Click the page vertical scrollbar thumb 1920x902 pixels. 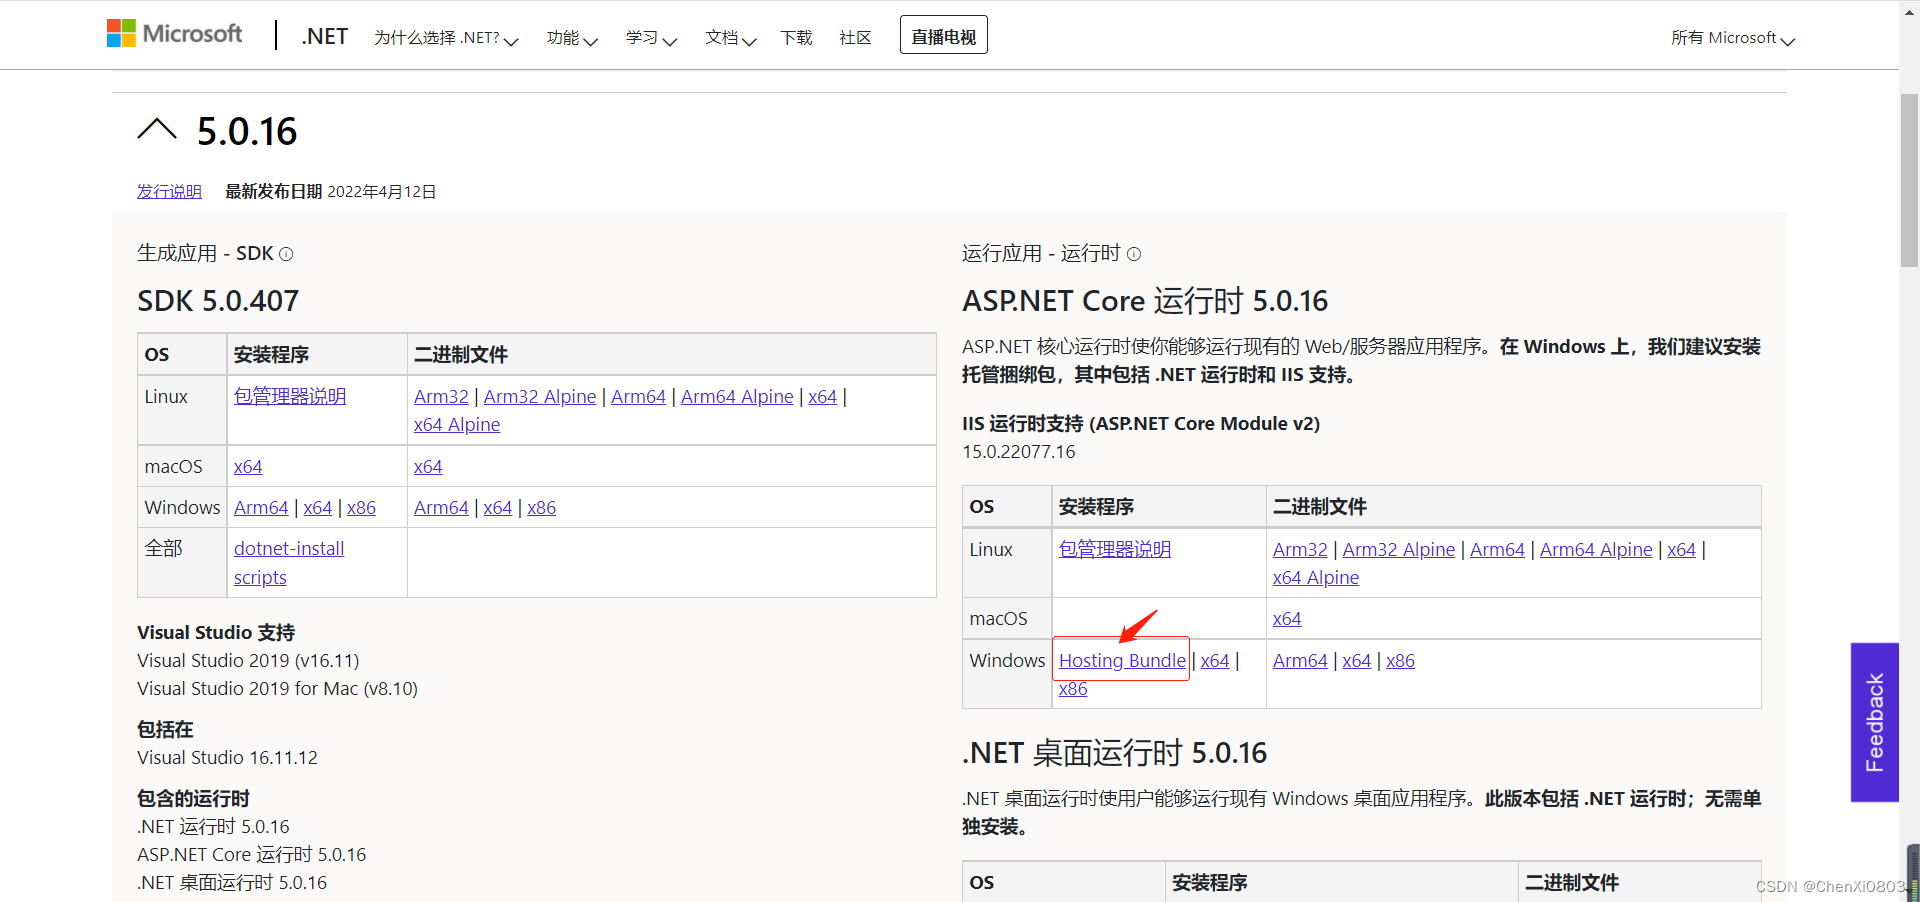click(1909, 180)
